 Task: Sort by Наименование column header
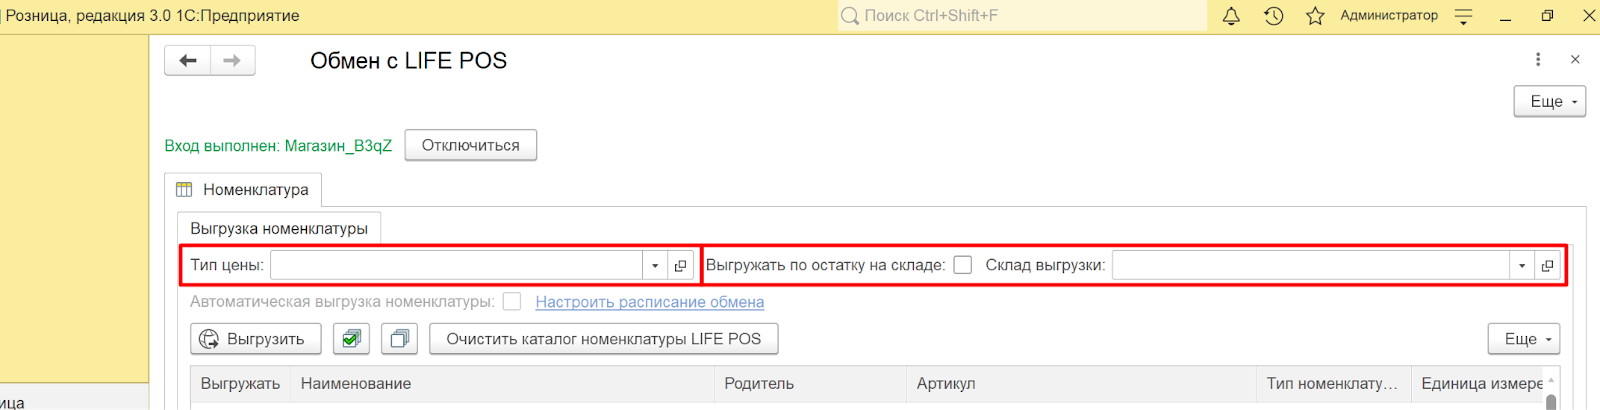(x=502, y=383)
